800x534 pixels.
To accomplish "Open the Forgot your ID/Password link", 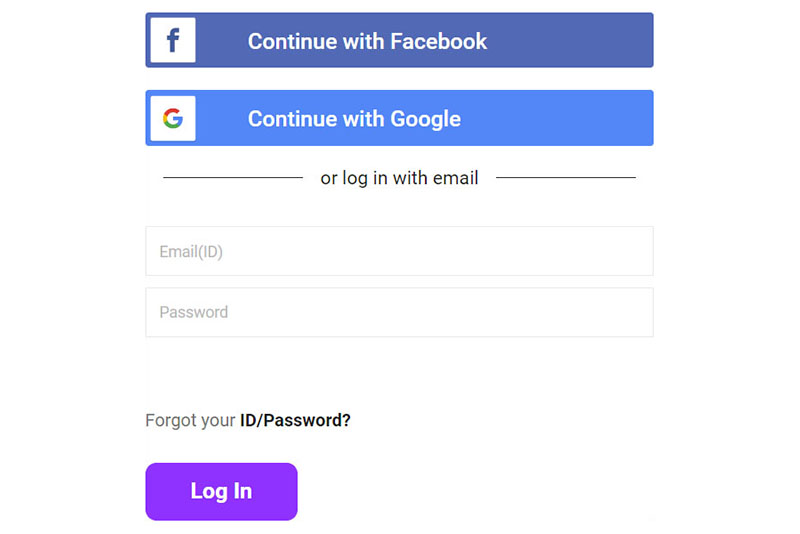I will point(248,420).
